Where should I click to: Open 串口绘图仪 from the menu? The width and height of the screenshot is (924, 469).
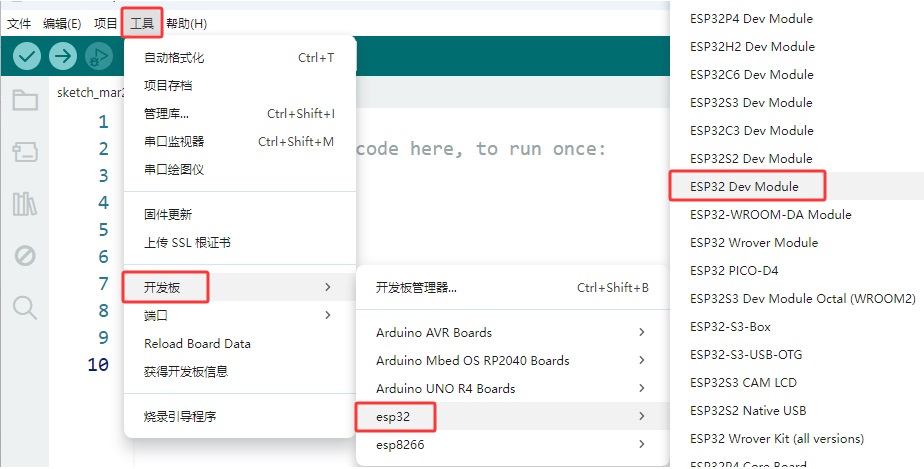point(240,170)
